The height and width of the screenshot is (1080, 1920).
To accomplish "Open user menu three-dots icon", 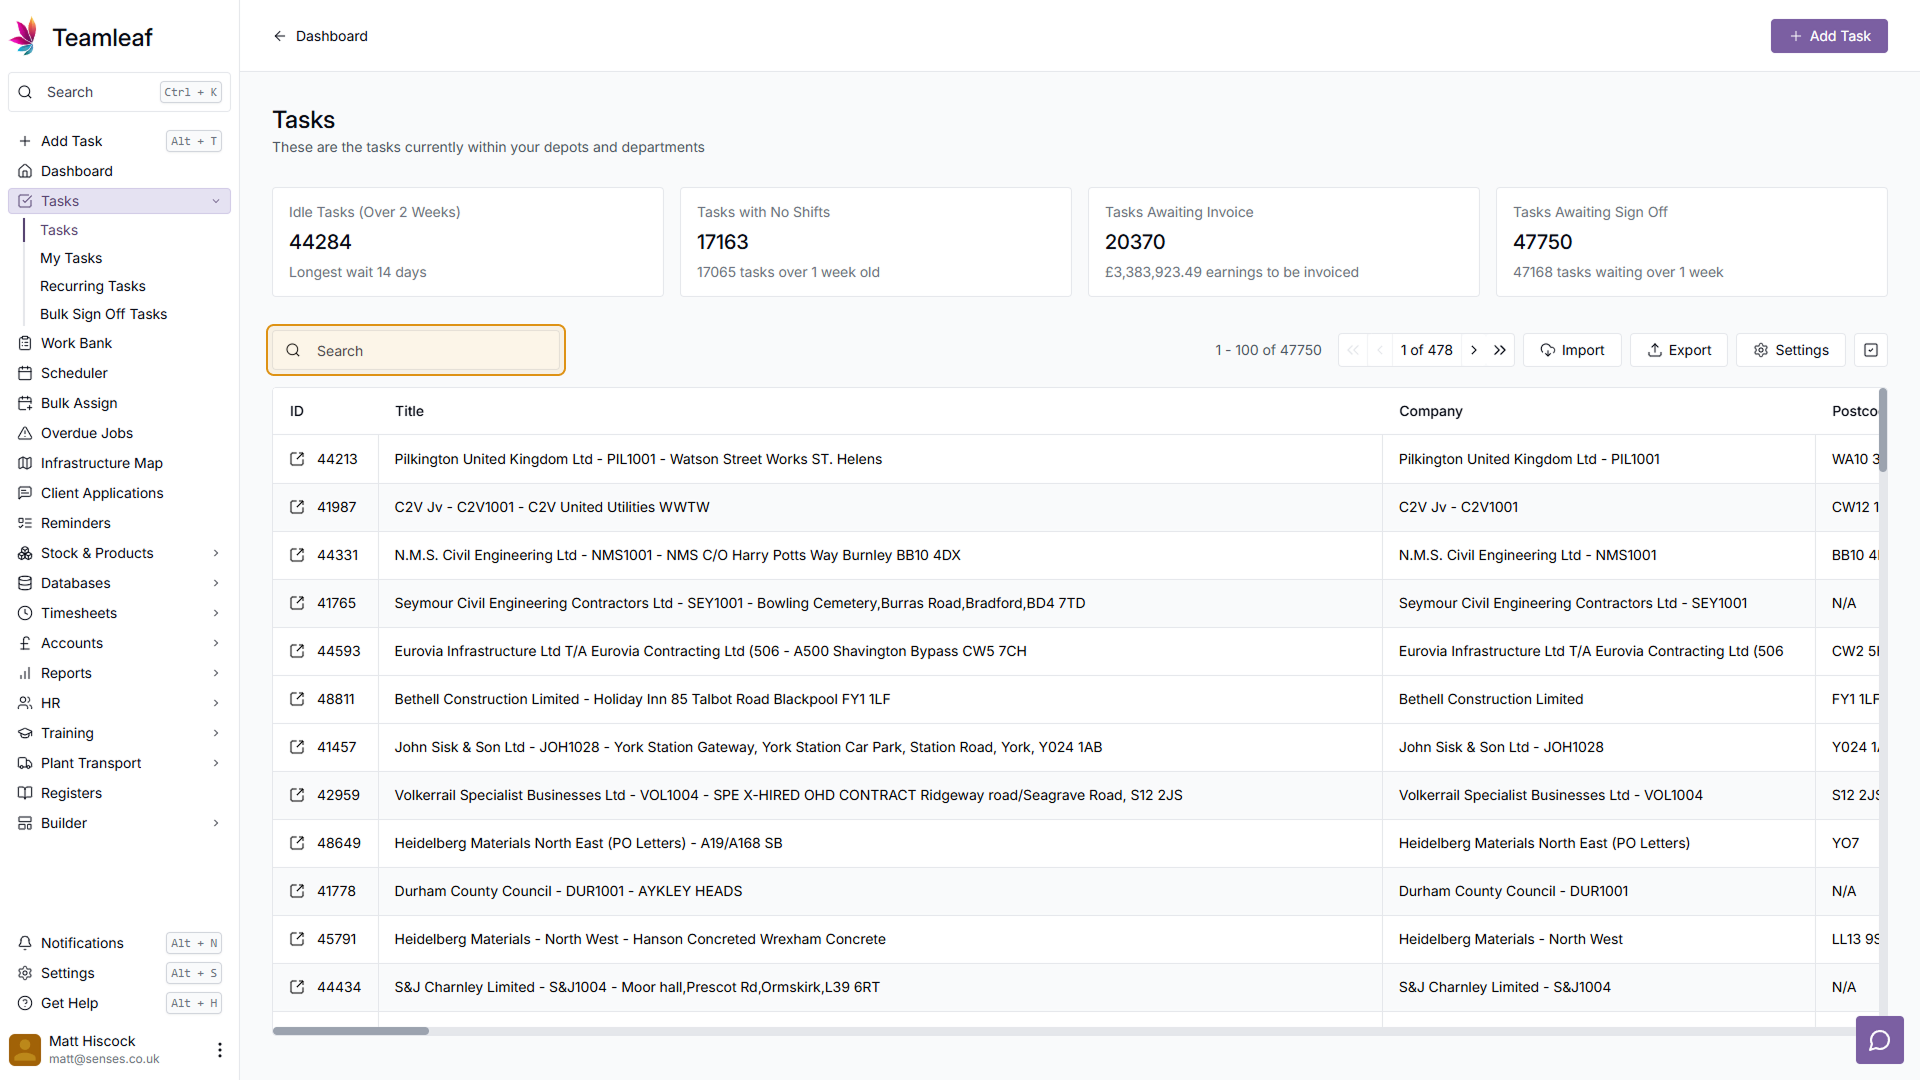I will point(220,1049).
